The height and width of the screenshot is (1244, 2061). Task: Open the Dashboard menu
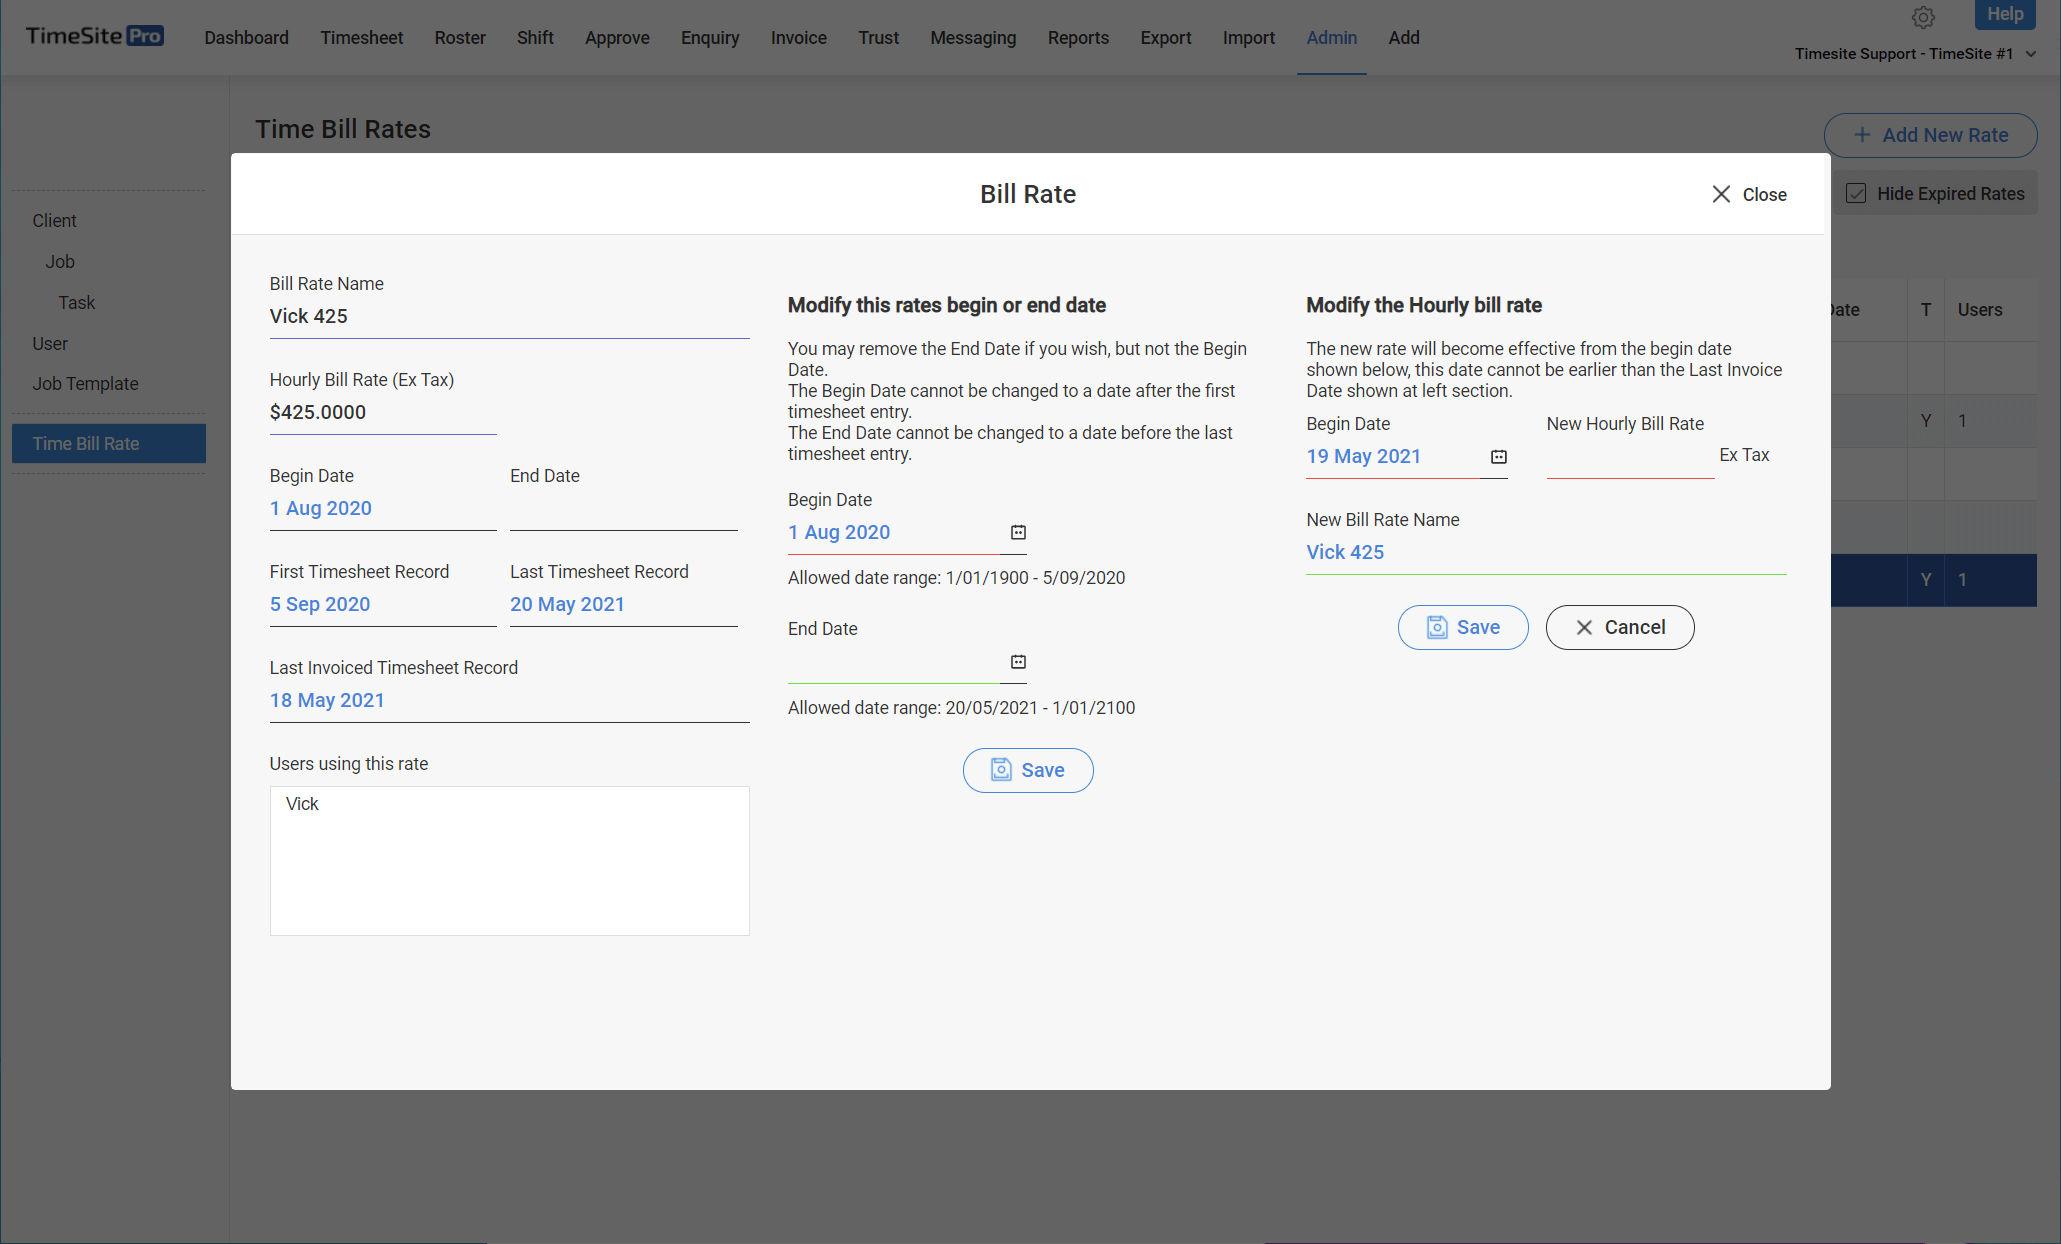[246, 37]
